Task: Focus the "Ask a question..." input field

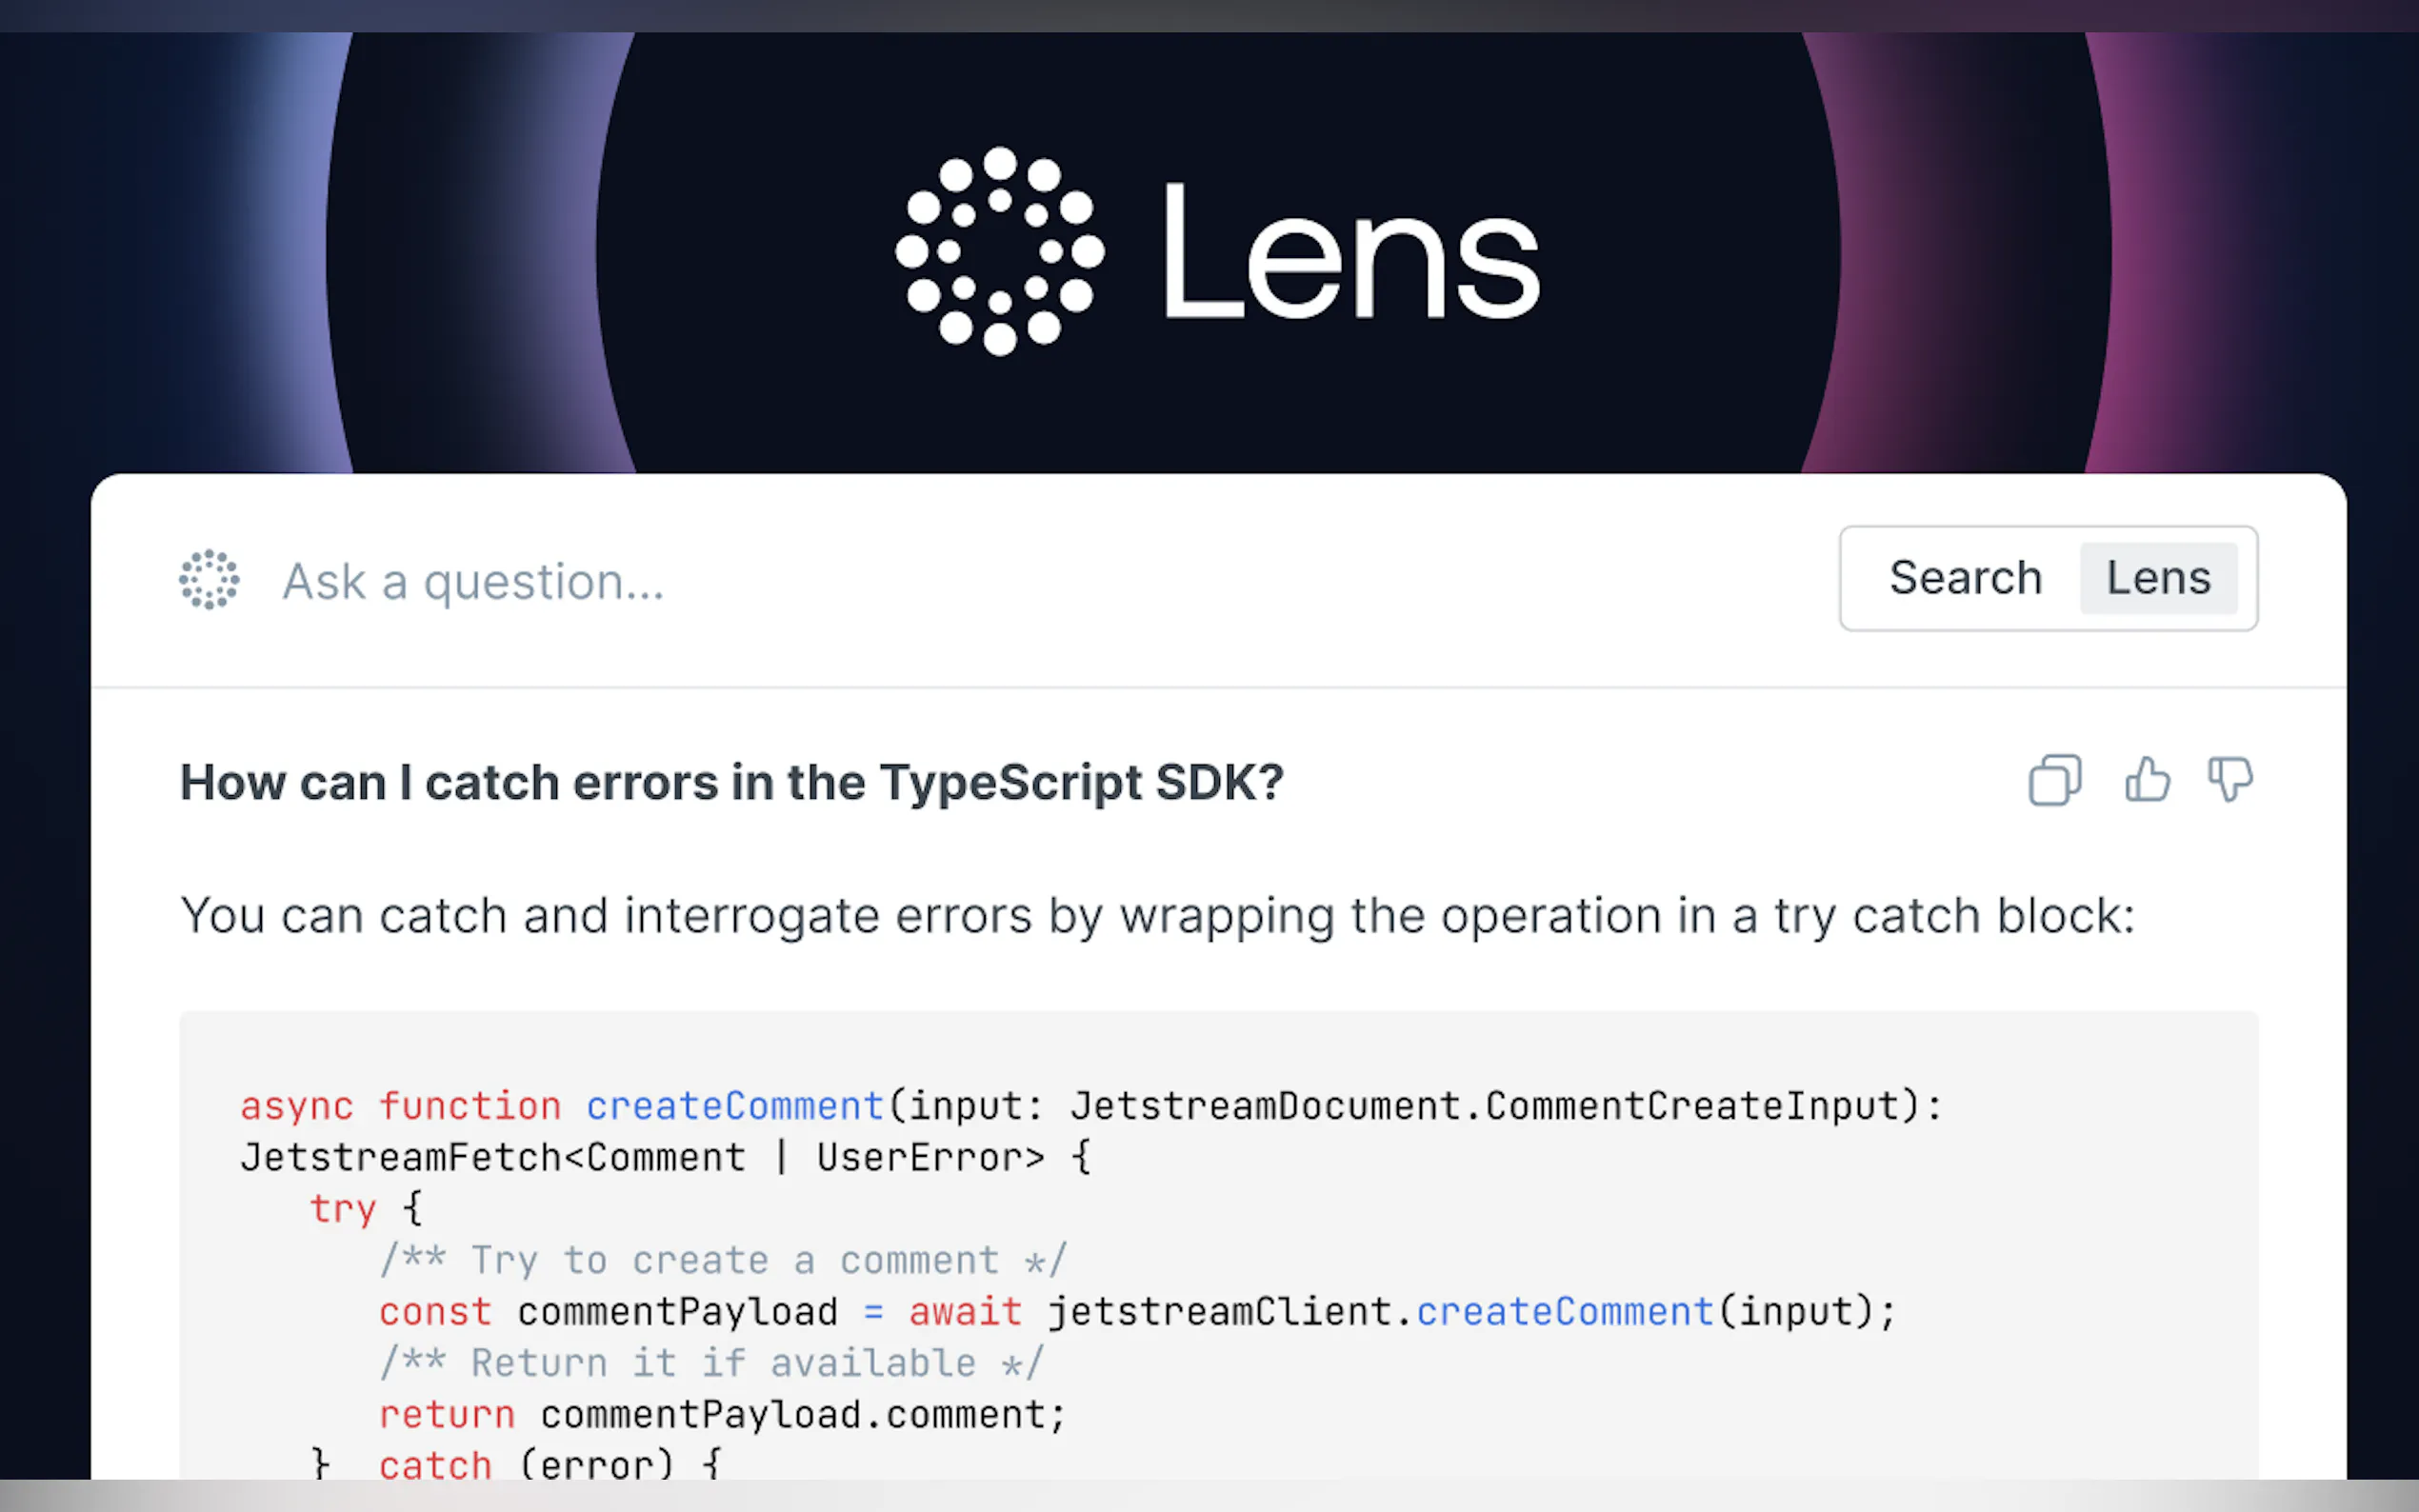Action: point(900,581)
